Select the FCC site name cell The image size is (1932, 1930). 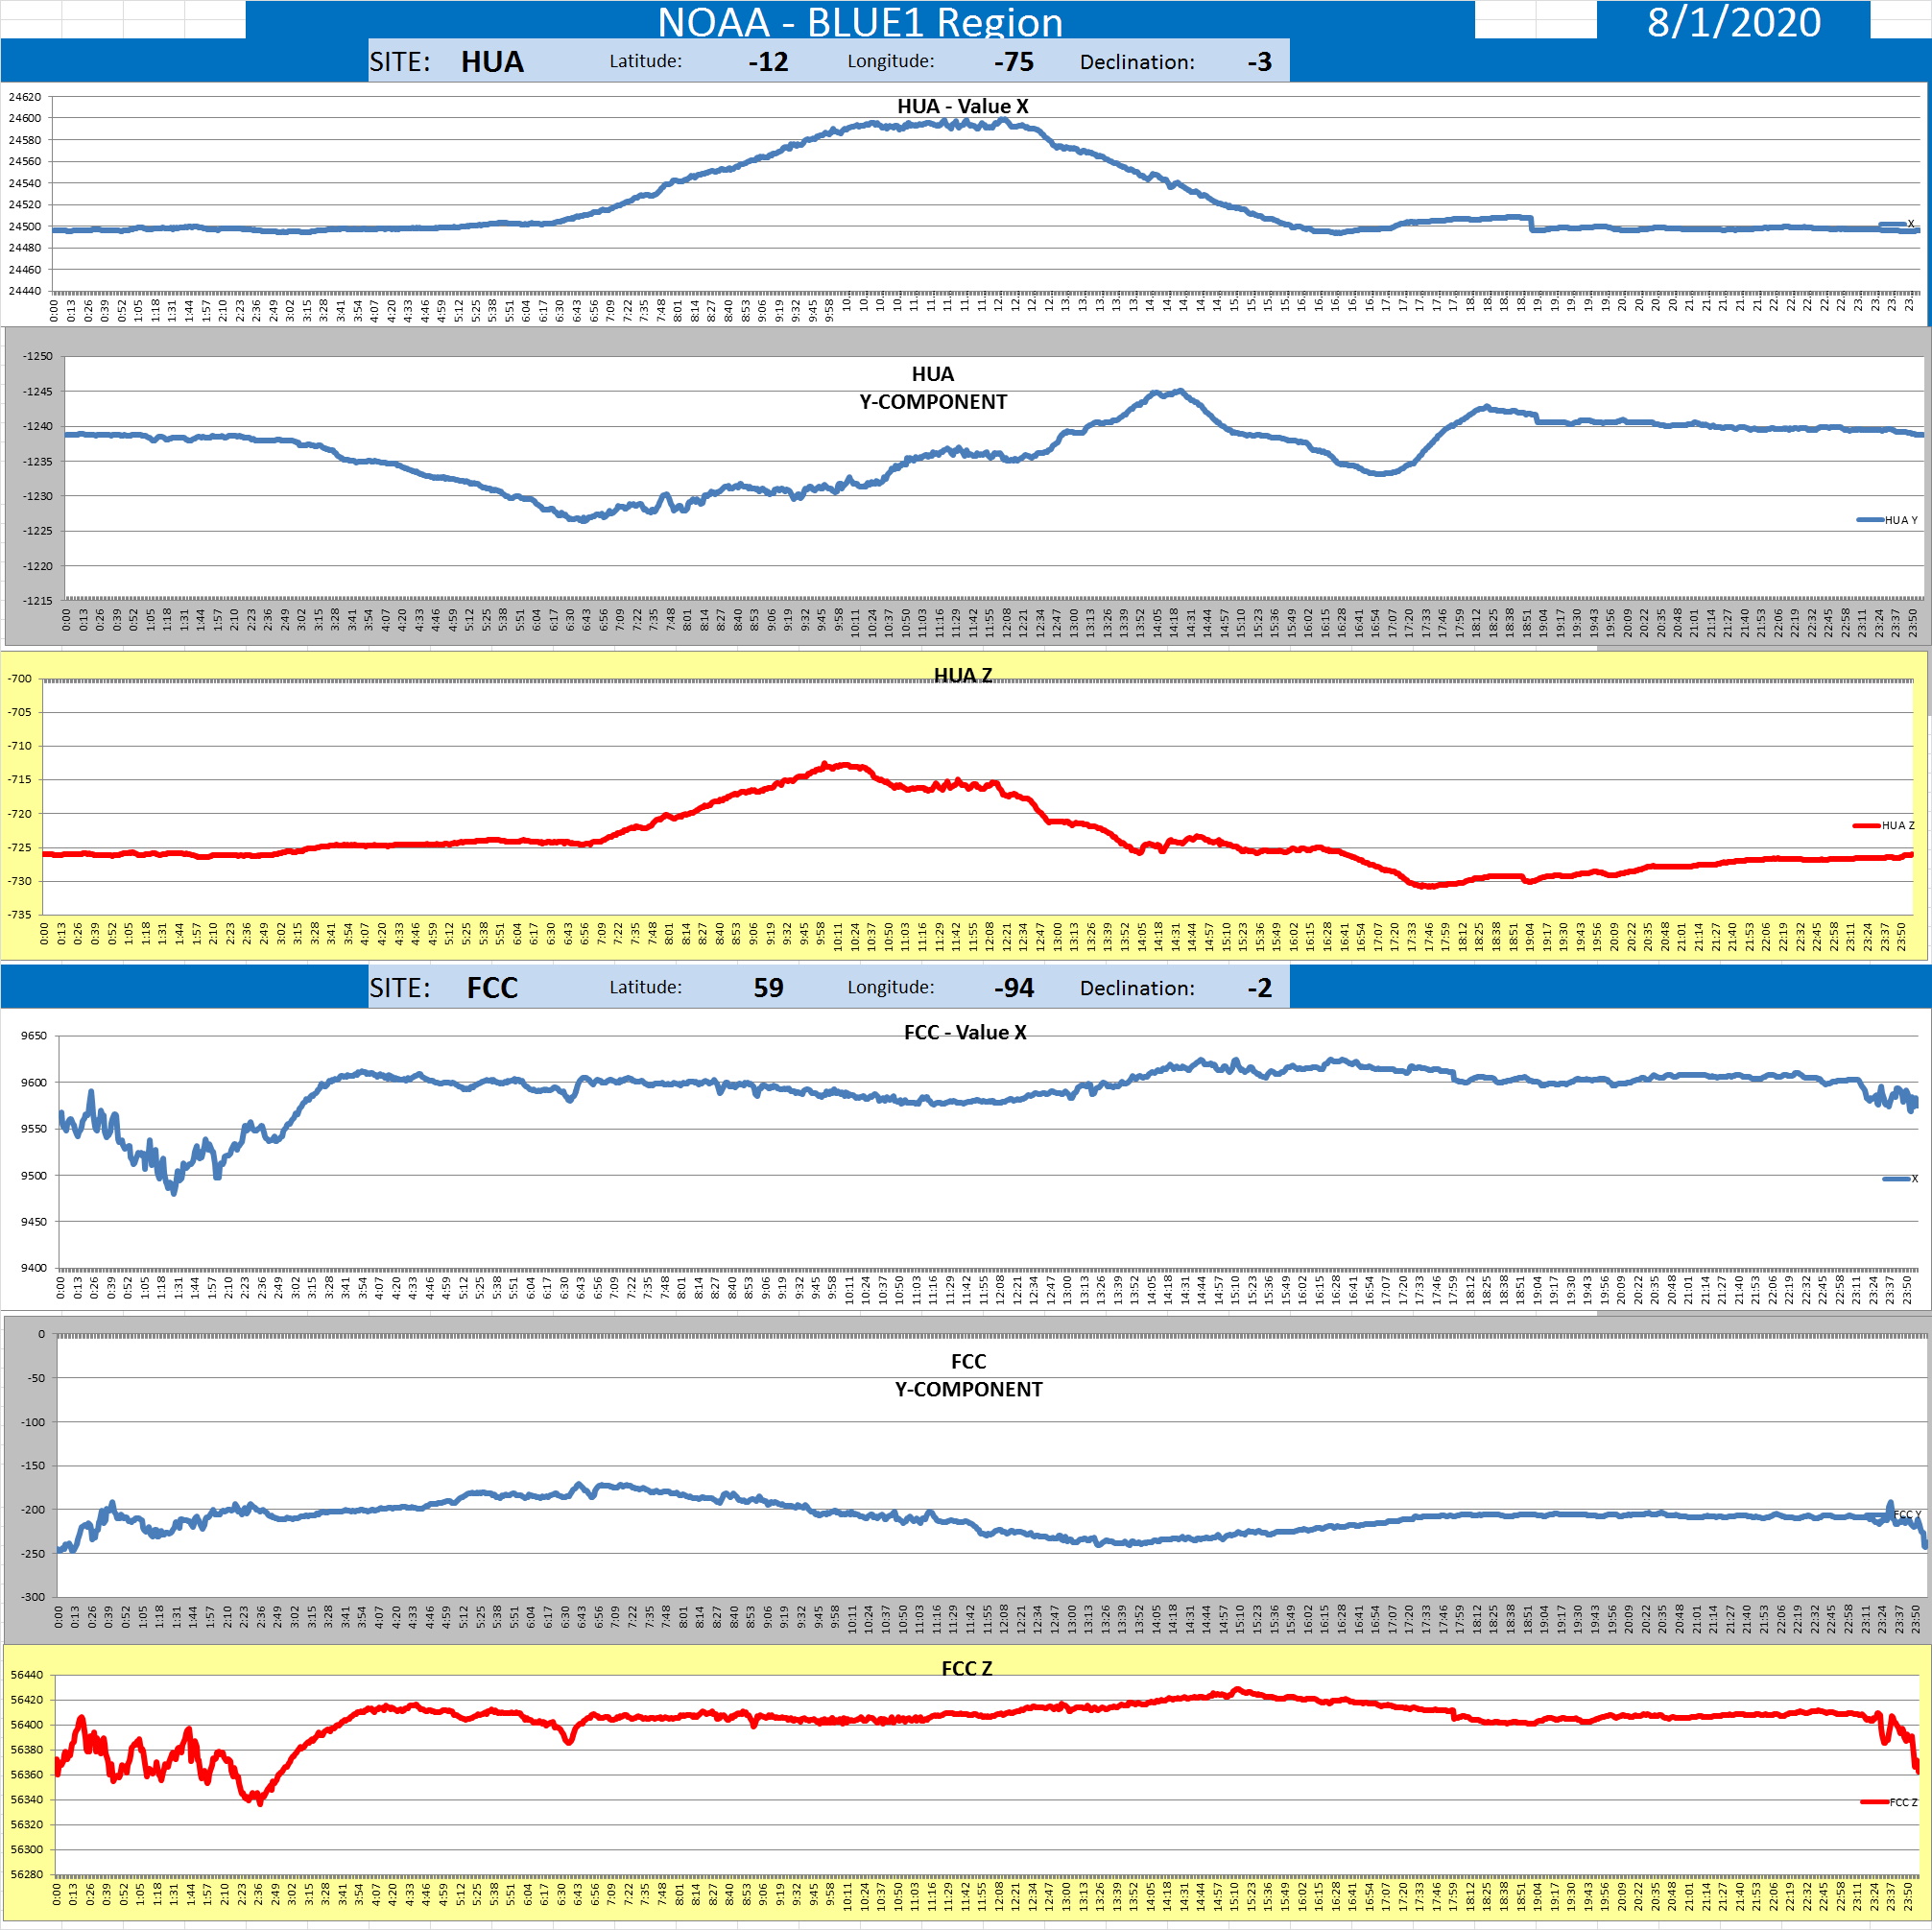pos(492,988)
